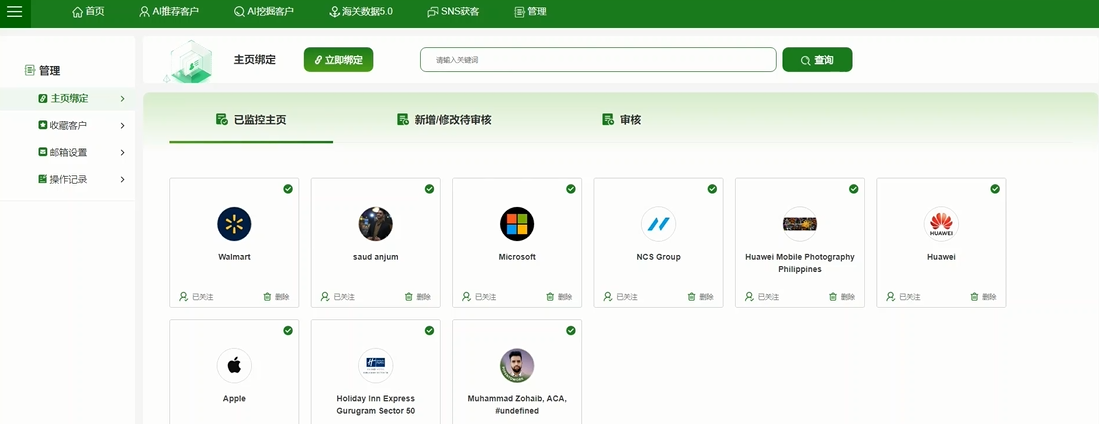Click the NCS Group logo icon
1099x424 pixels.
[x=658, y=224]
